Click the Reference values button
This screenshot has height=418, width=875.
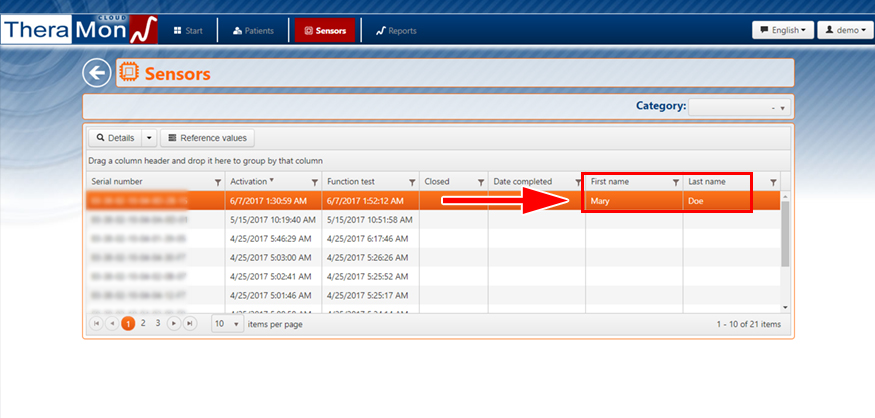point(208,138)
